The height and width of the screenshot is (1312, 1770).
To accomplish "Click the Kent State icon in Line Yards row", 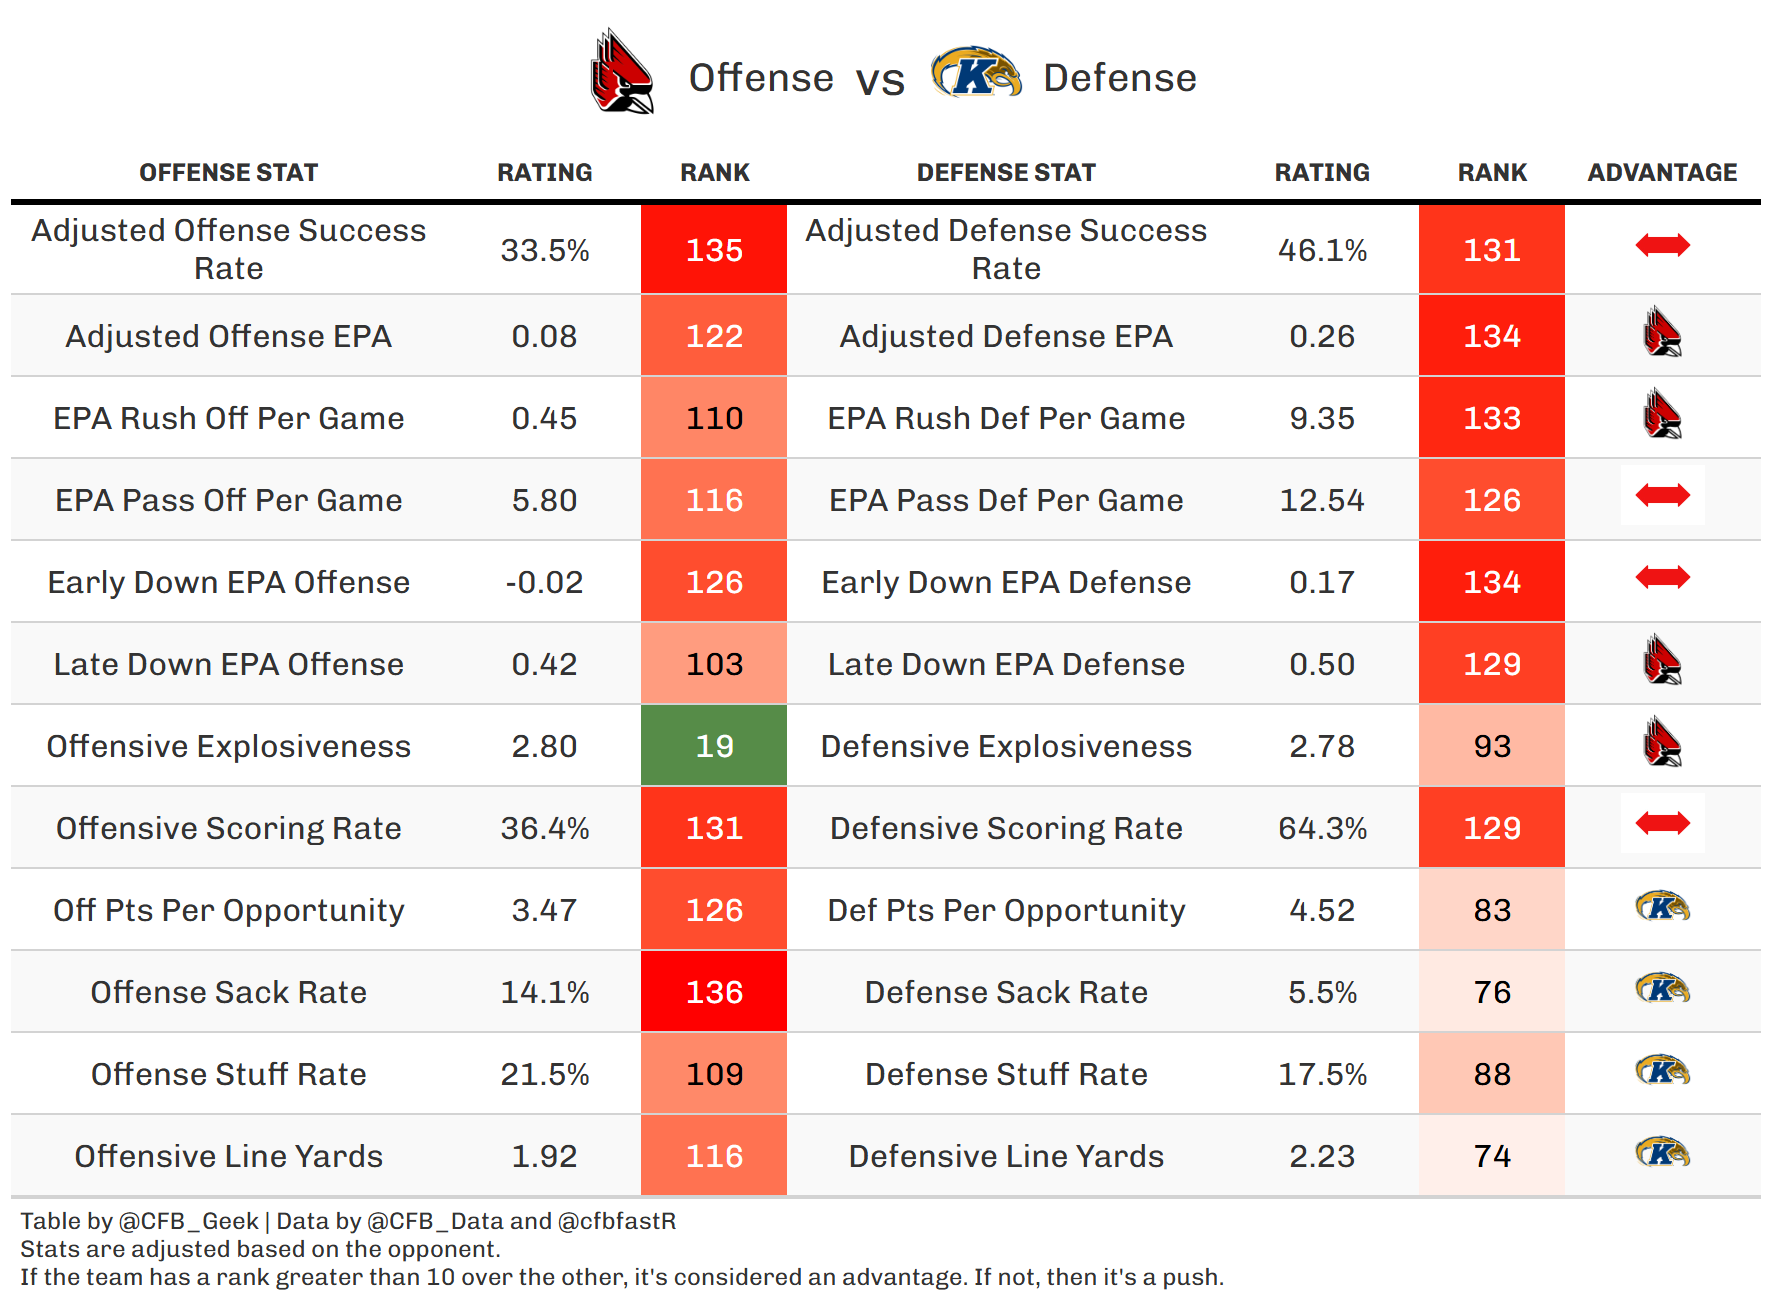I will coord(1662,1153).
